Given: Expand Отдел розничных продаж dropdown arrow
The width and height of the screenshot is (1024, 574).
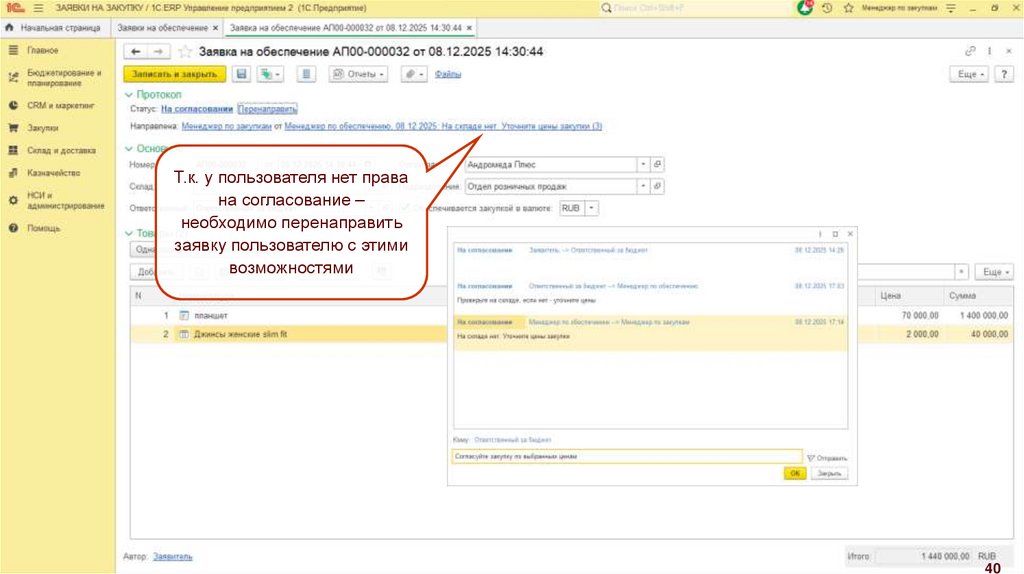Looking at the screenshot, I should click(643, 186).
